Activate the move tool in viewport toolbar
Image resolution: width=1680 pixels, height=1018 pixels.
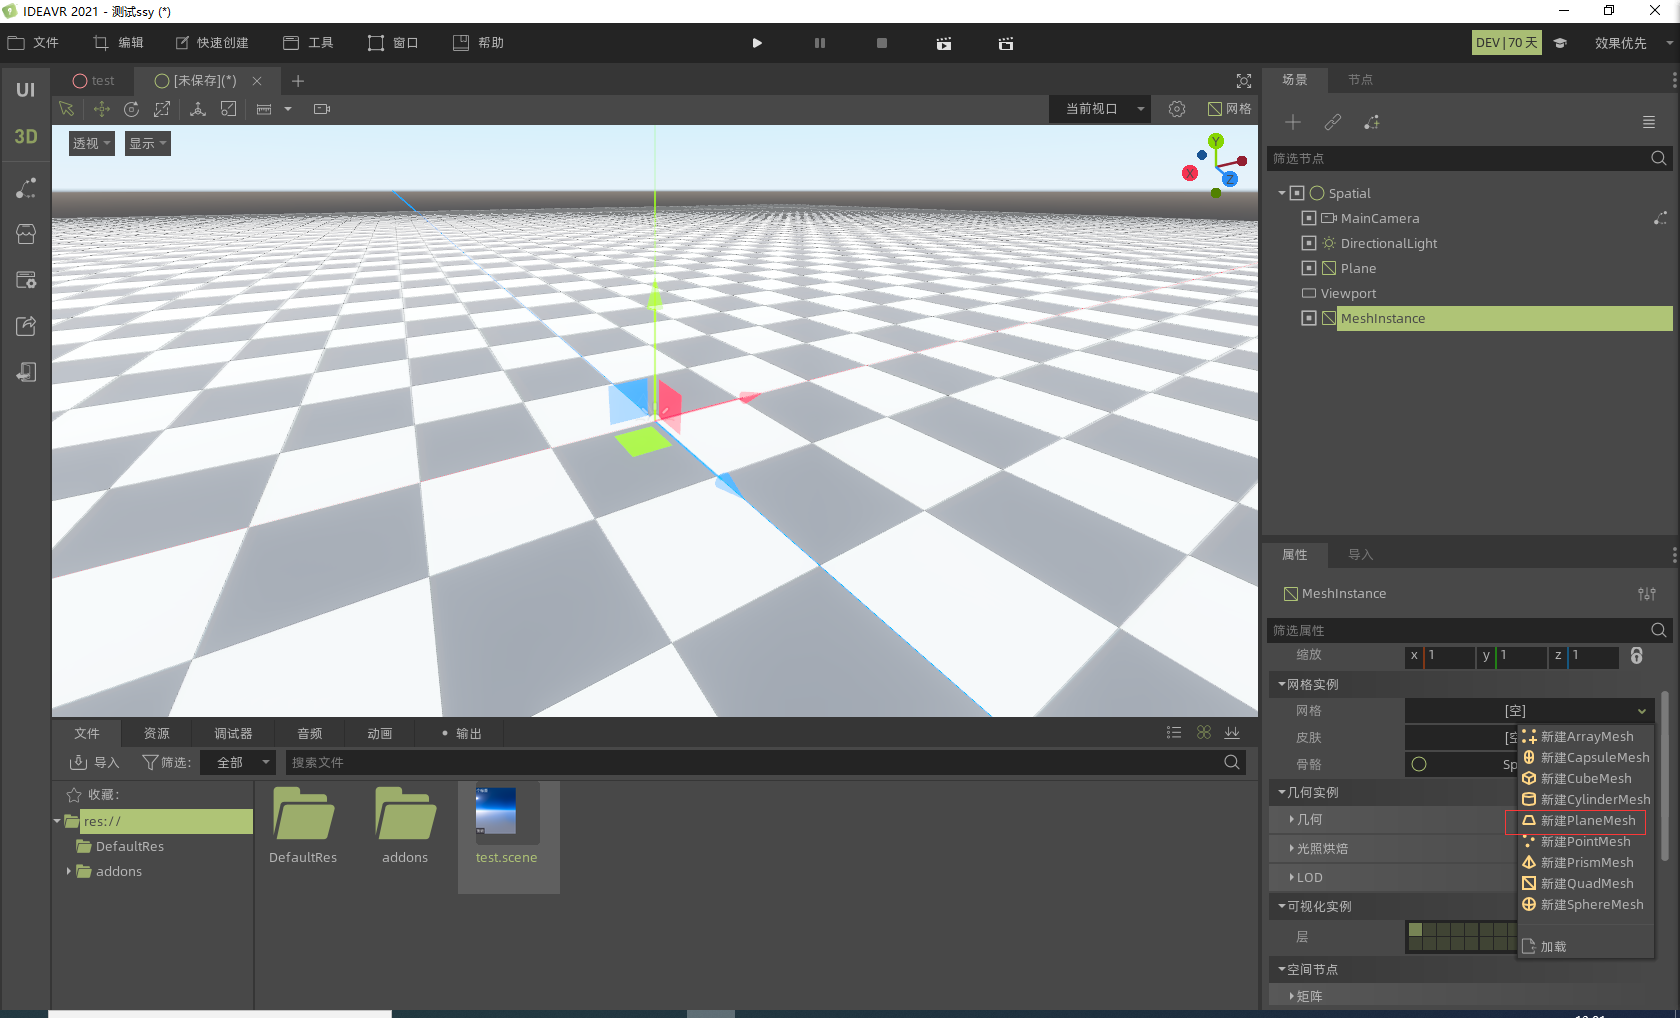pyautogui.click(x=101, y=109)
